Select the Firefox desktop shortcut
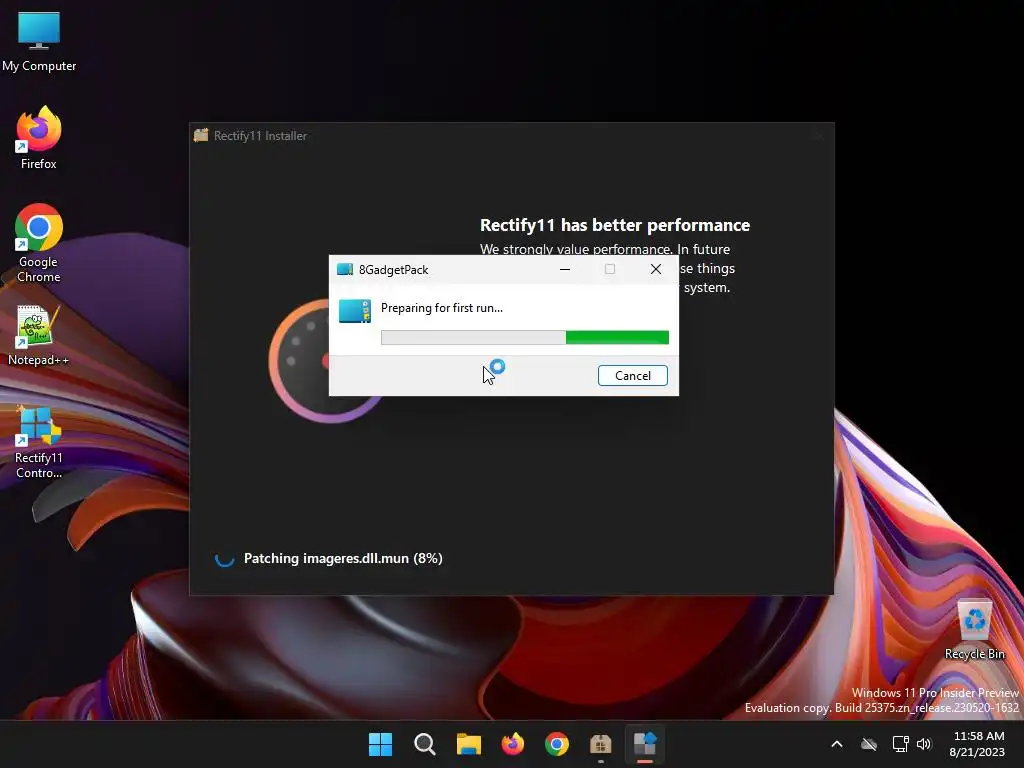1024x768 pixels. [39, 138]
